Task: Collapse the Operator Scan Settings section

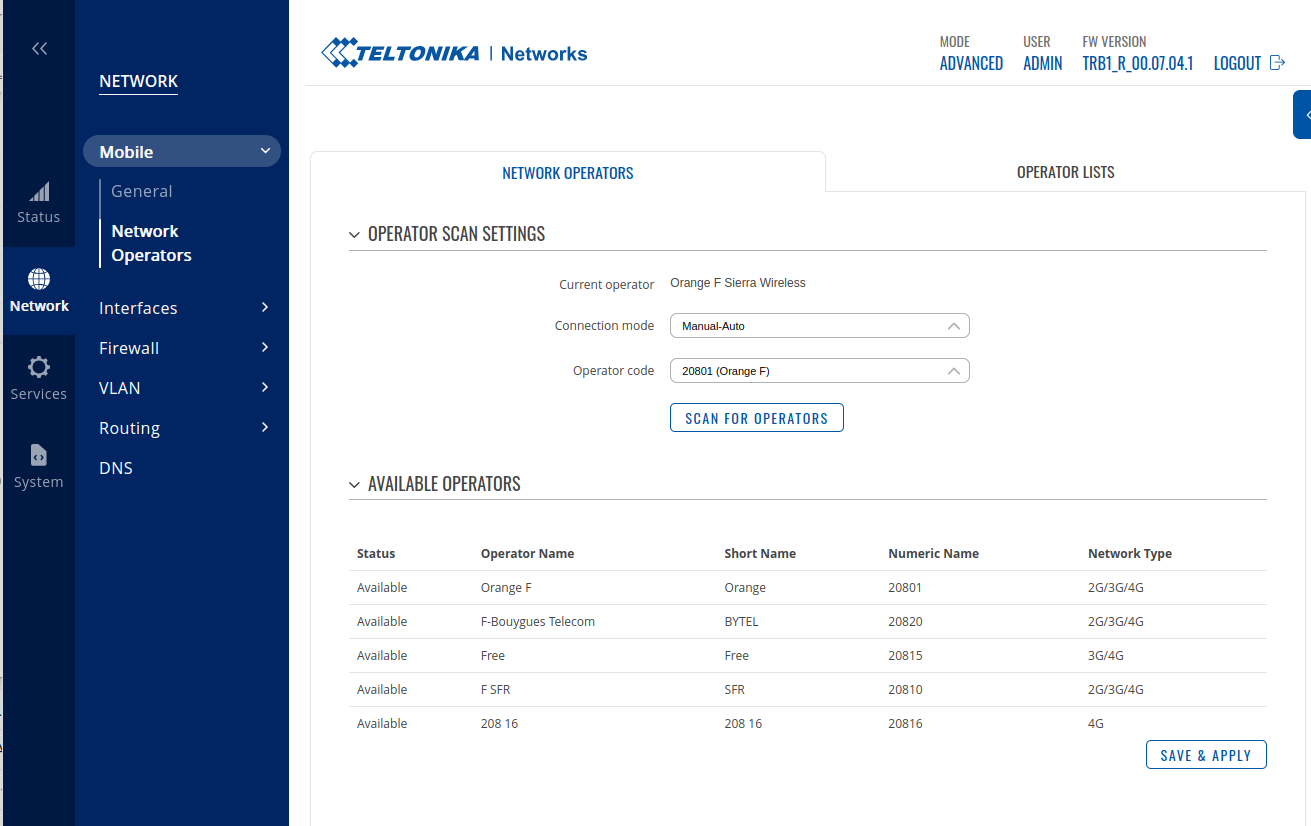Action: [354, 235]
